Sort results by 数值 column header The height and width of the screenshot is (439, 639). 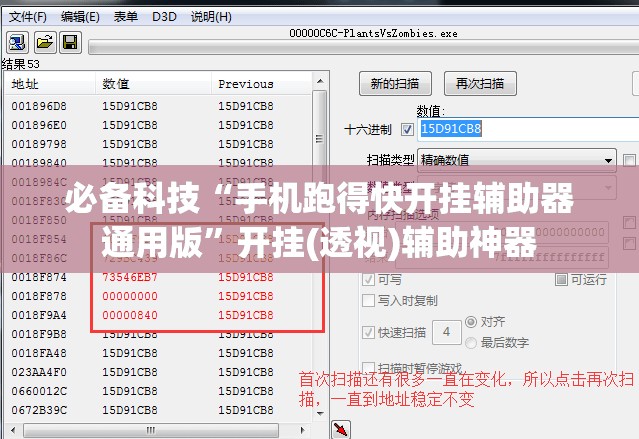click(x=154, y=84)
